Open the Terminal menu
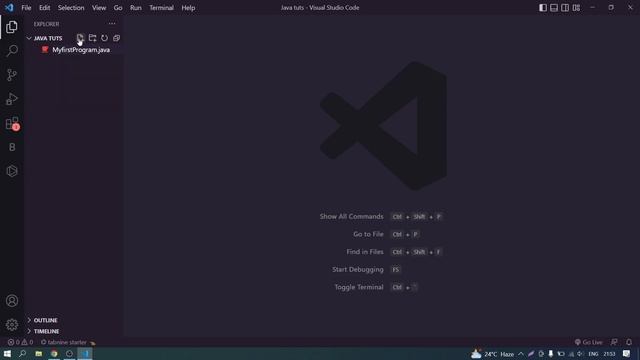The width and height of the screenshot is (640, 360). pyautogui.click(x=161, y=8)
